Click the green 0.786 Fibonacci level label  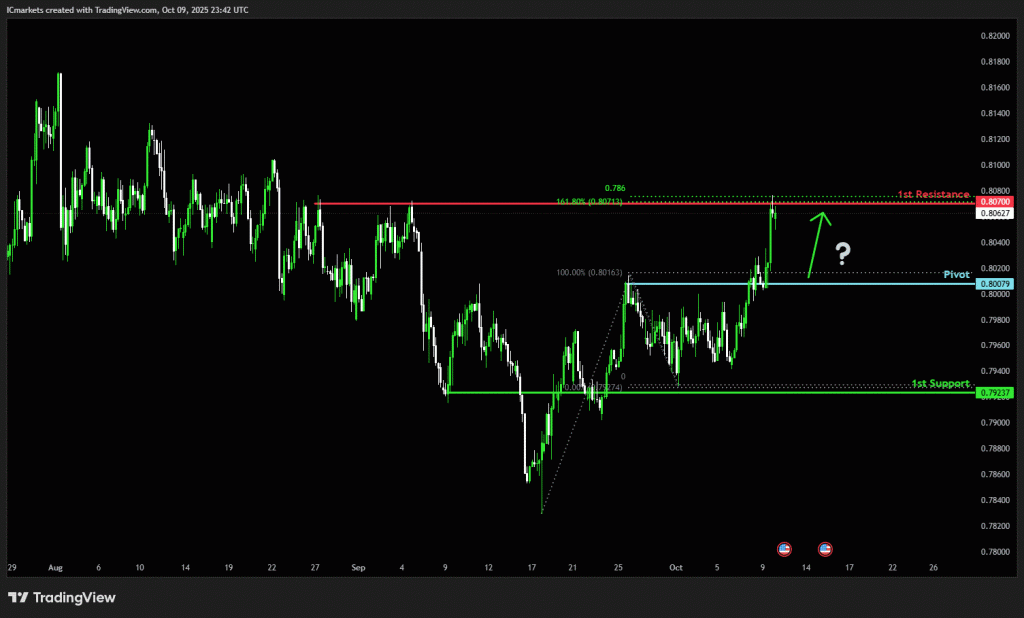coord(615,187)
